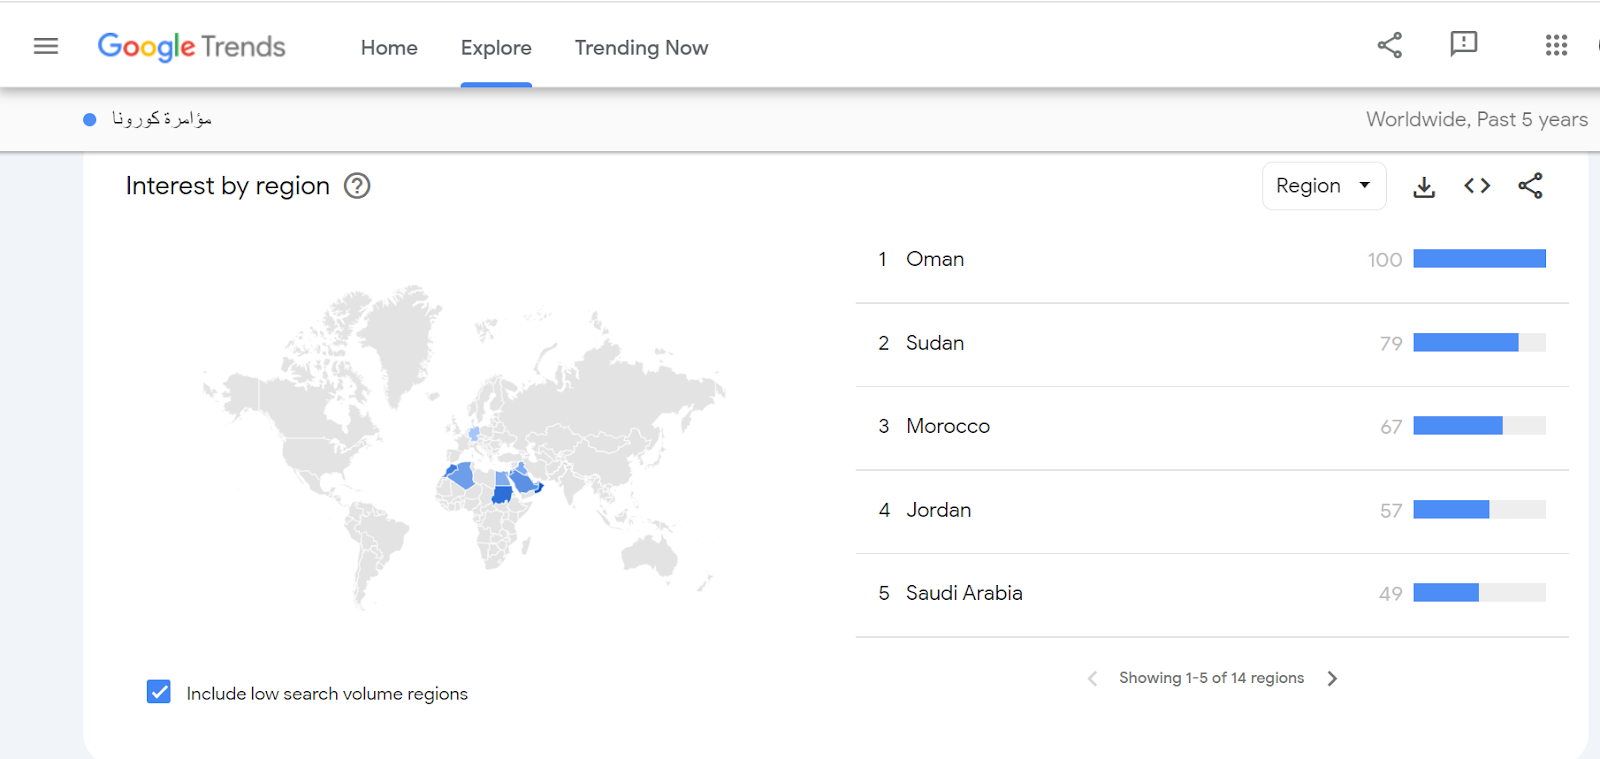
Task: Show help for Interest by region
Action: point(357,186)
